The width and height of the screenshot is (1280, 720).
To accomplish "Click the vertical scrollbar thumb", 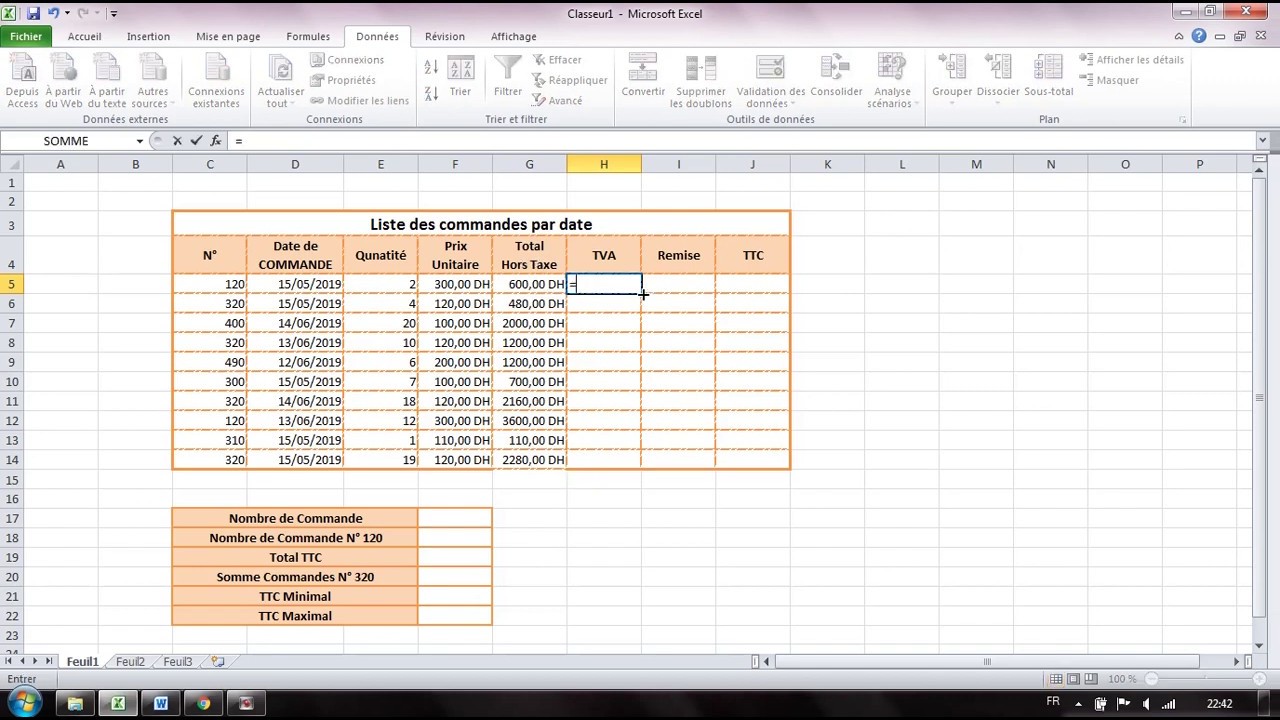I will pyautogui.click(x=1259, y=398).
